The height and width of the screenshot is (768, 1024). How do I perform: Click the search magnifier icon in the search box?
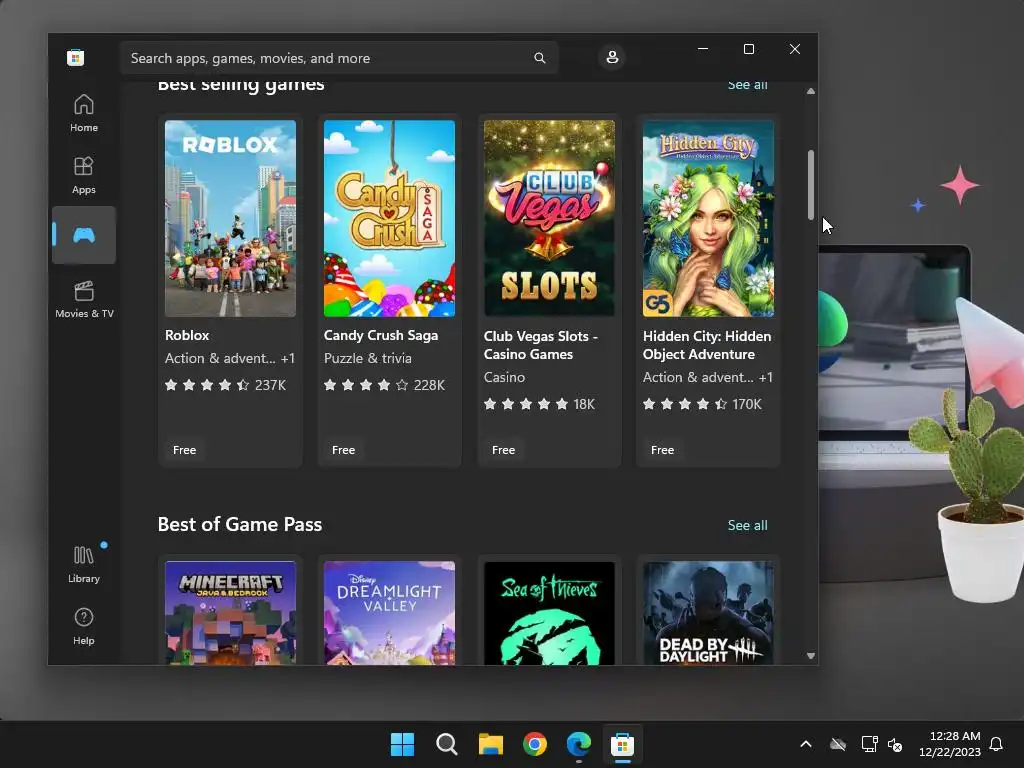[x=539, y=57]
